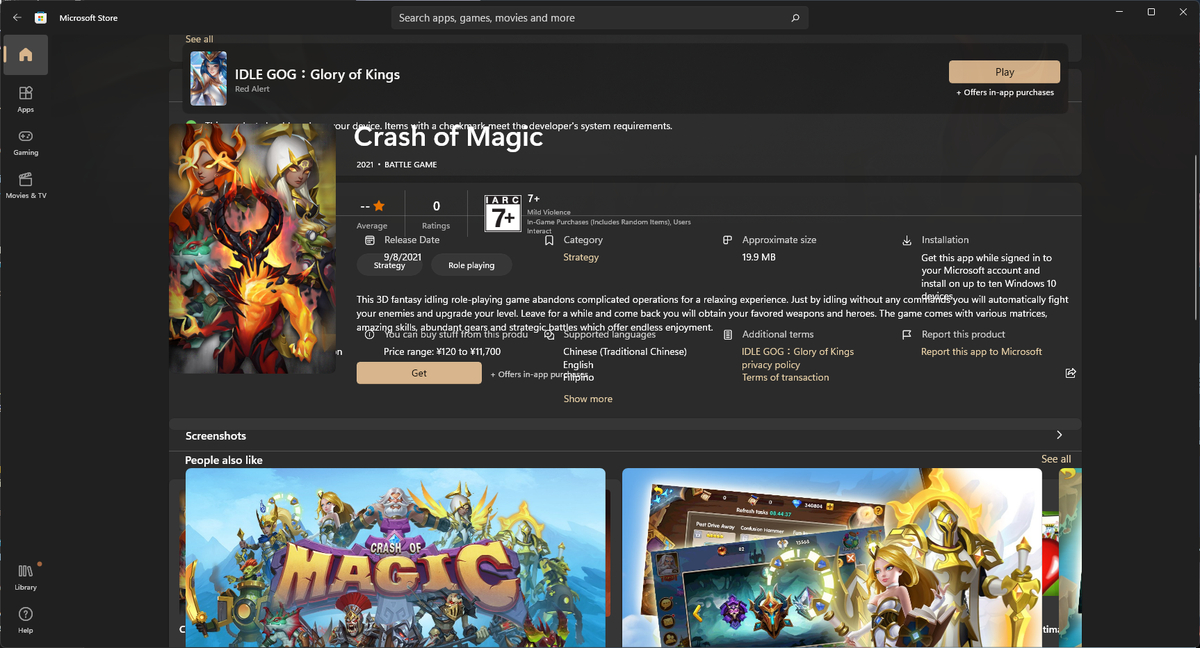Open the Library in sidebar
The height and width of the screenshot is (648, 1200).
tap(26, 577)
